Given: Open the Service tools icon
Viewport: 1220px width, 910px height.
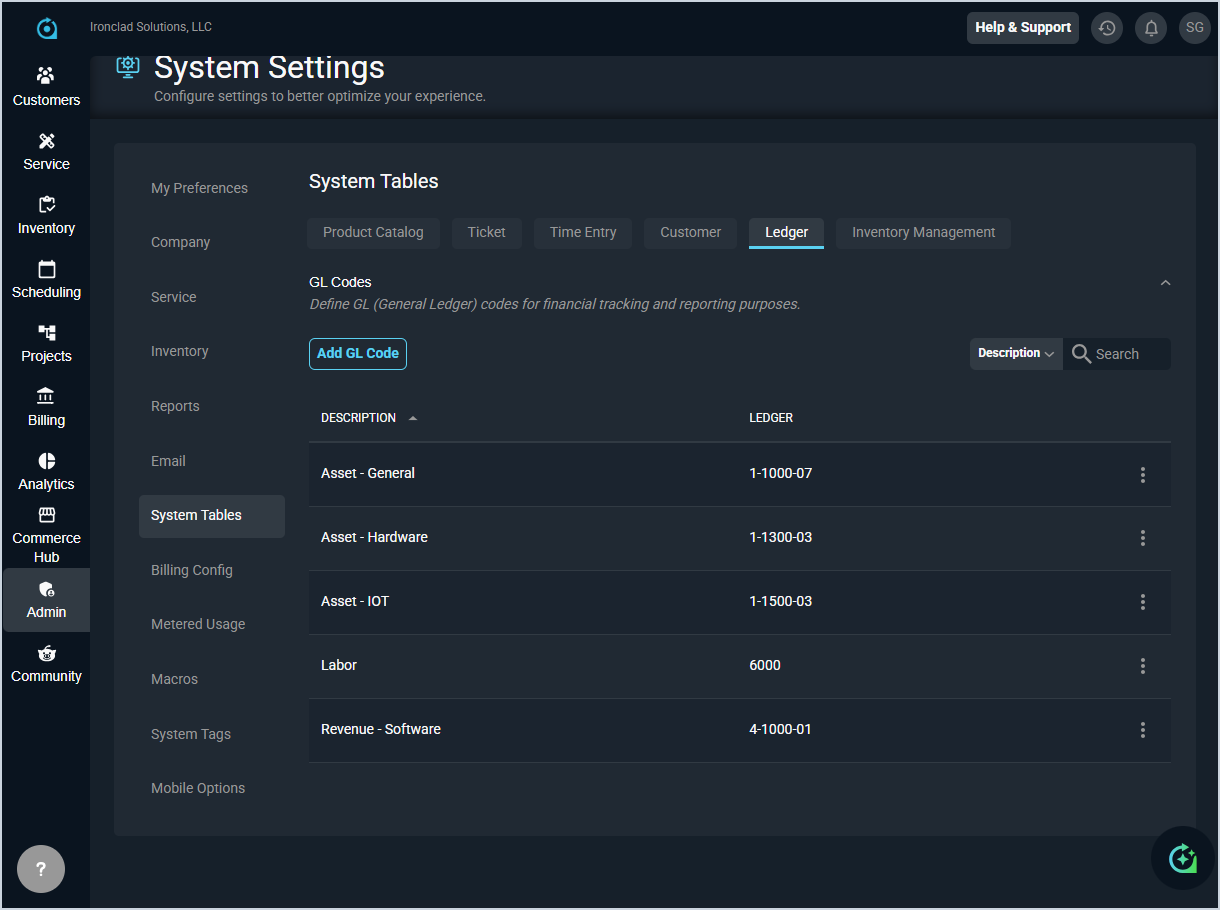Looking at the screenshot, I should point(46,141).
